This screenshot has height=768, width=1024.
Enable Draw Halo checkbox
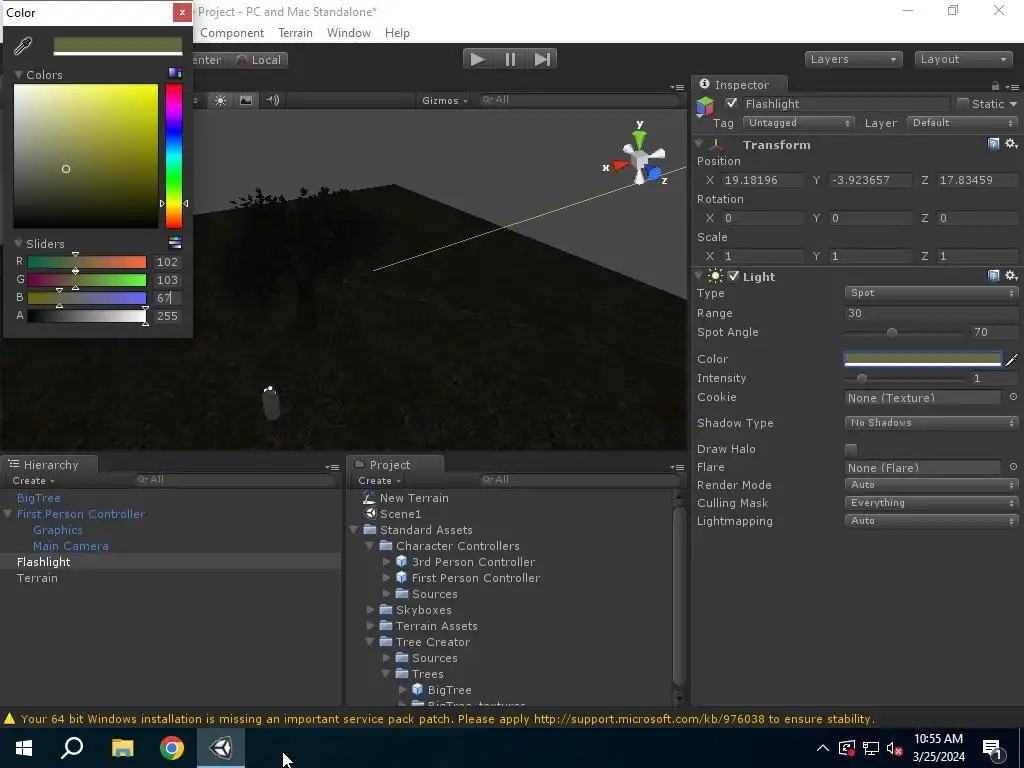850,449
